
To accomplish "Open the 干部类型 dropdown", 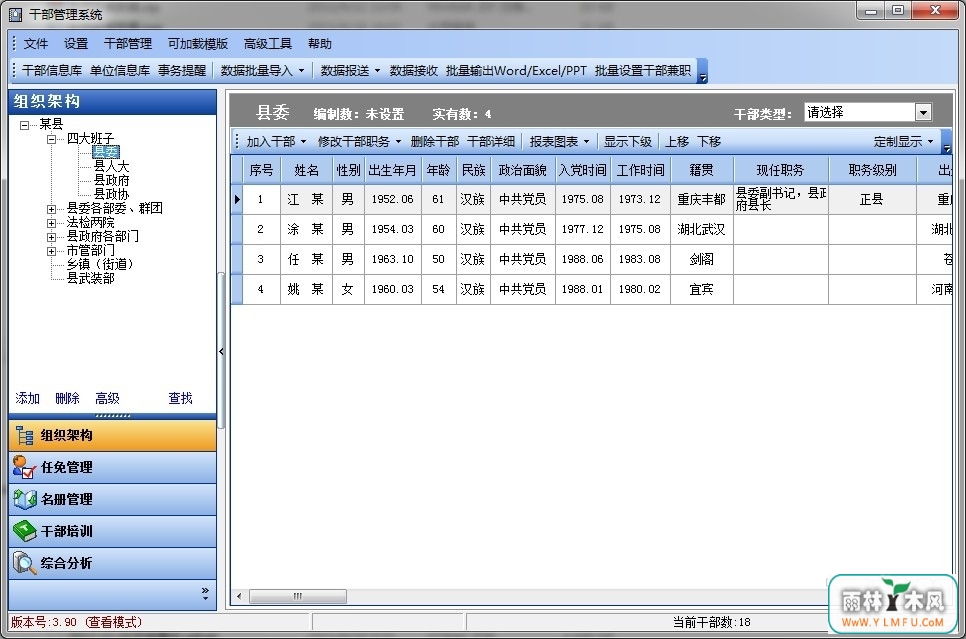I will 923,113.
